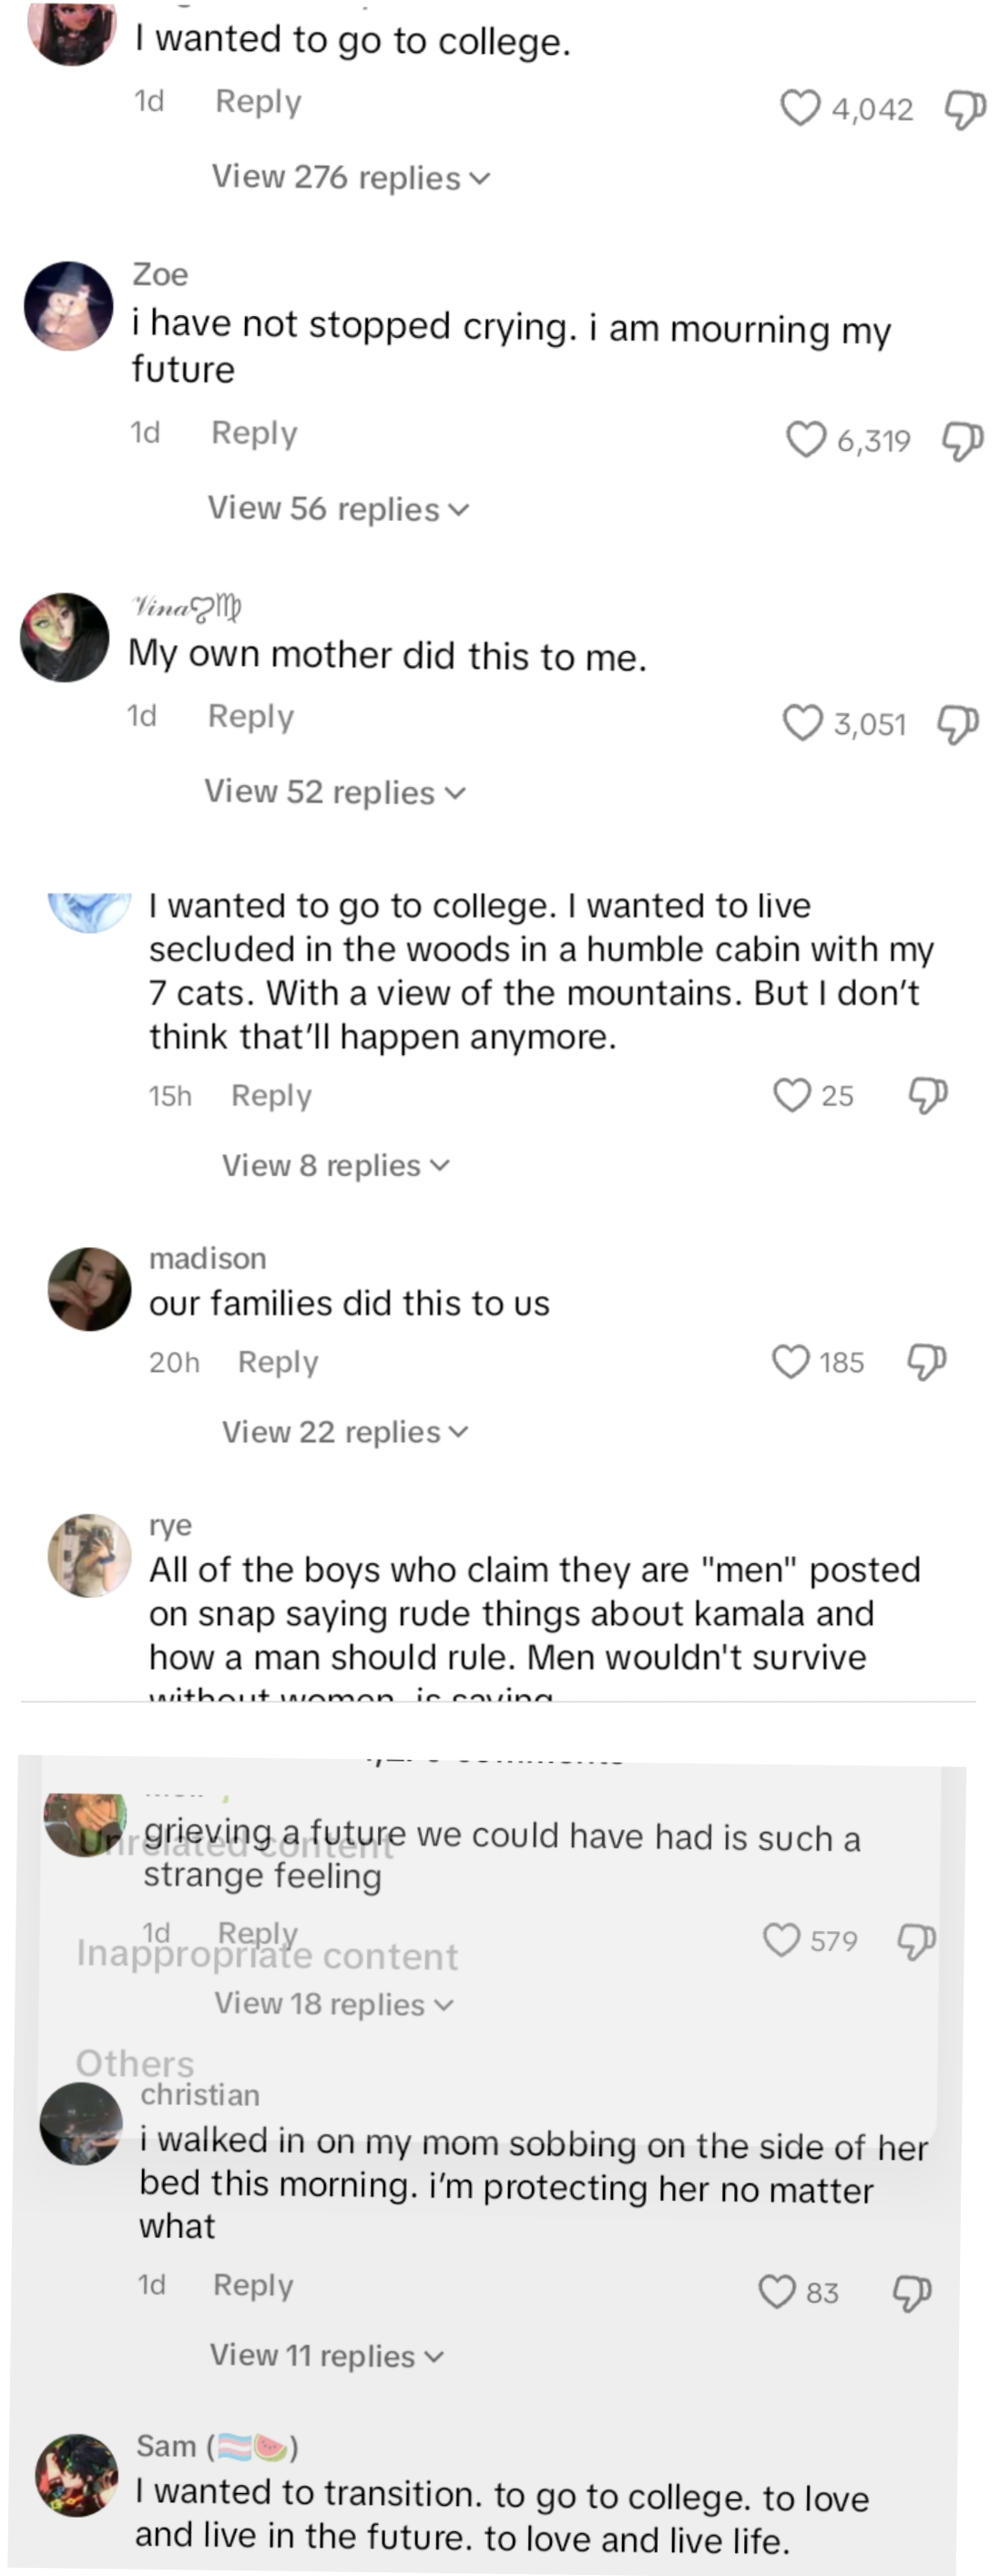Open View 52 replies thread
The width and height of the screenshot is (1000, 2576).
335,792
